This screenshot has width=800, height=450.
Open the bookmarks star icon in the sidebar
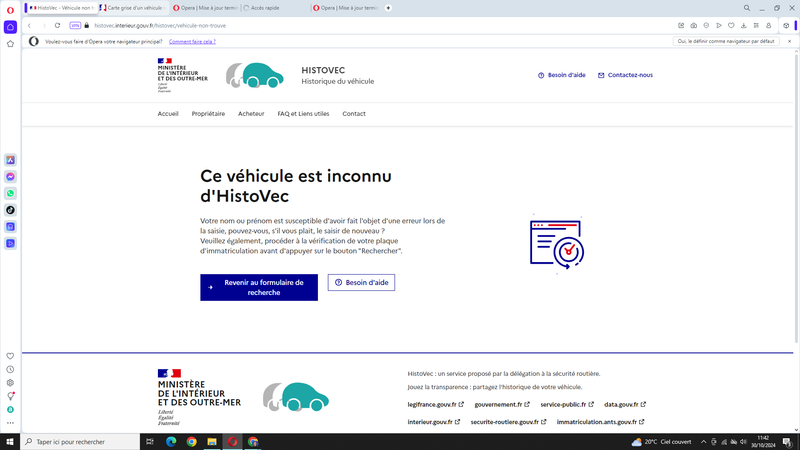10,44
